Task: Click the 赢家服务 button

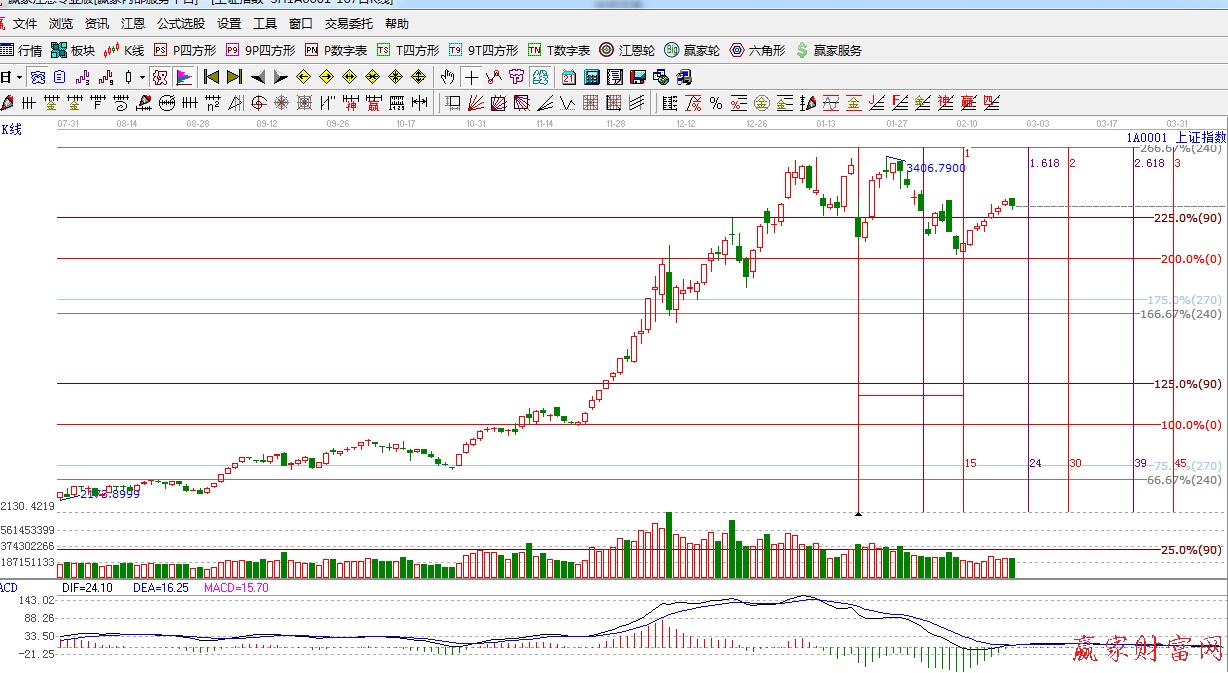Action: (x=828, y=50)
